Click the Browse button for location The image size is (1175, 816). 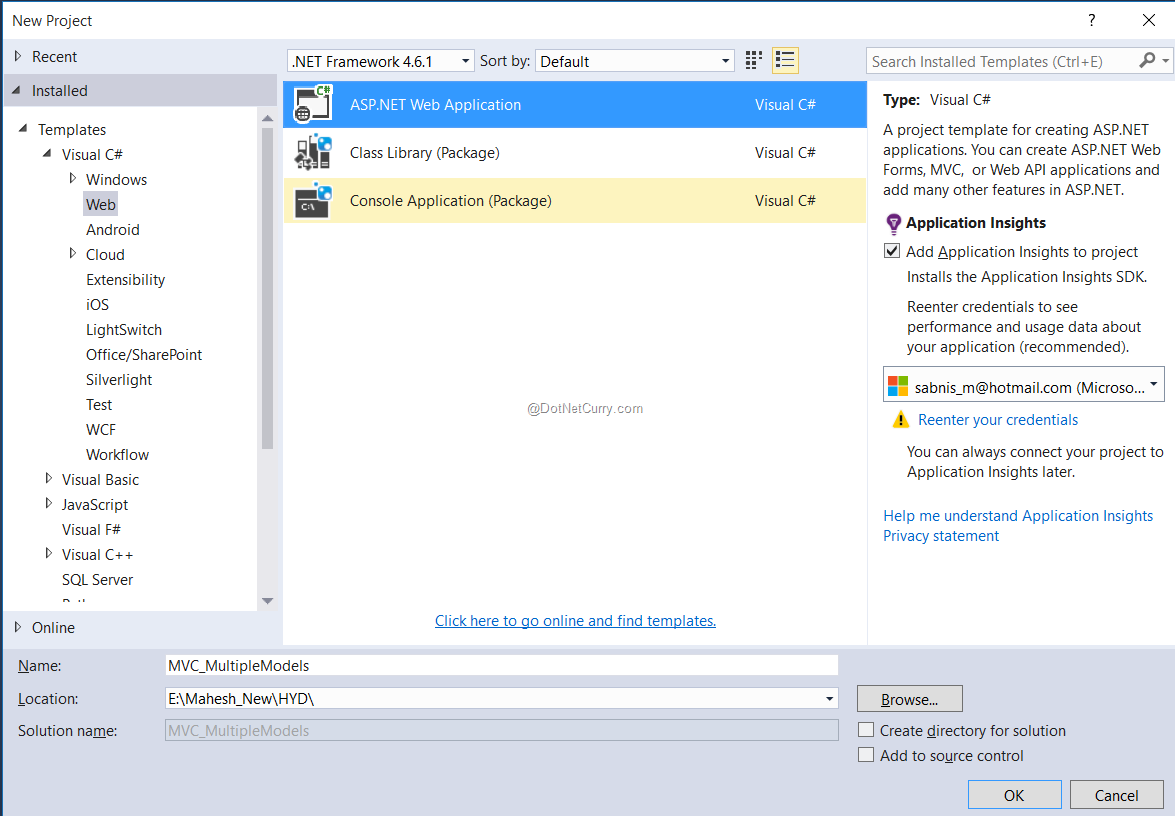point(909,698)
